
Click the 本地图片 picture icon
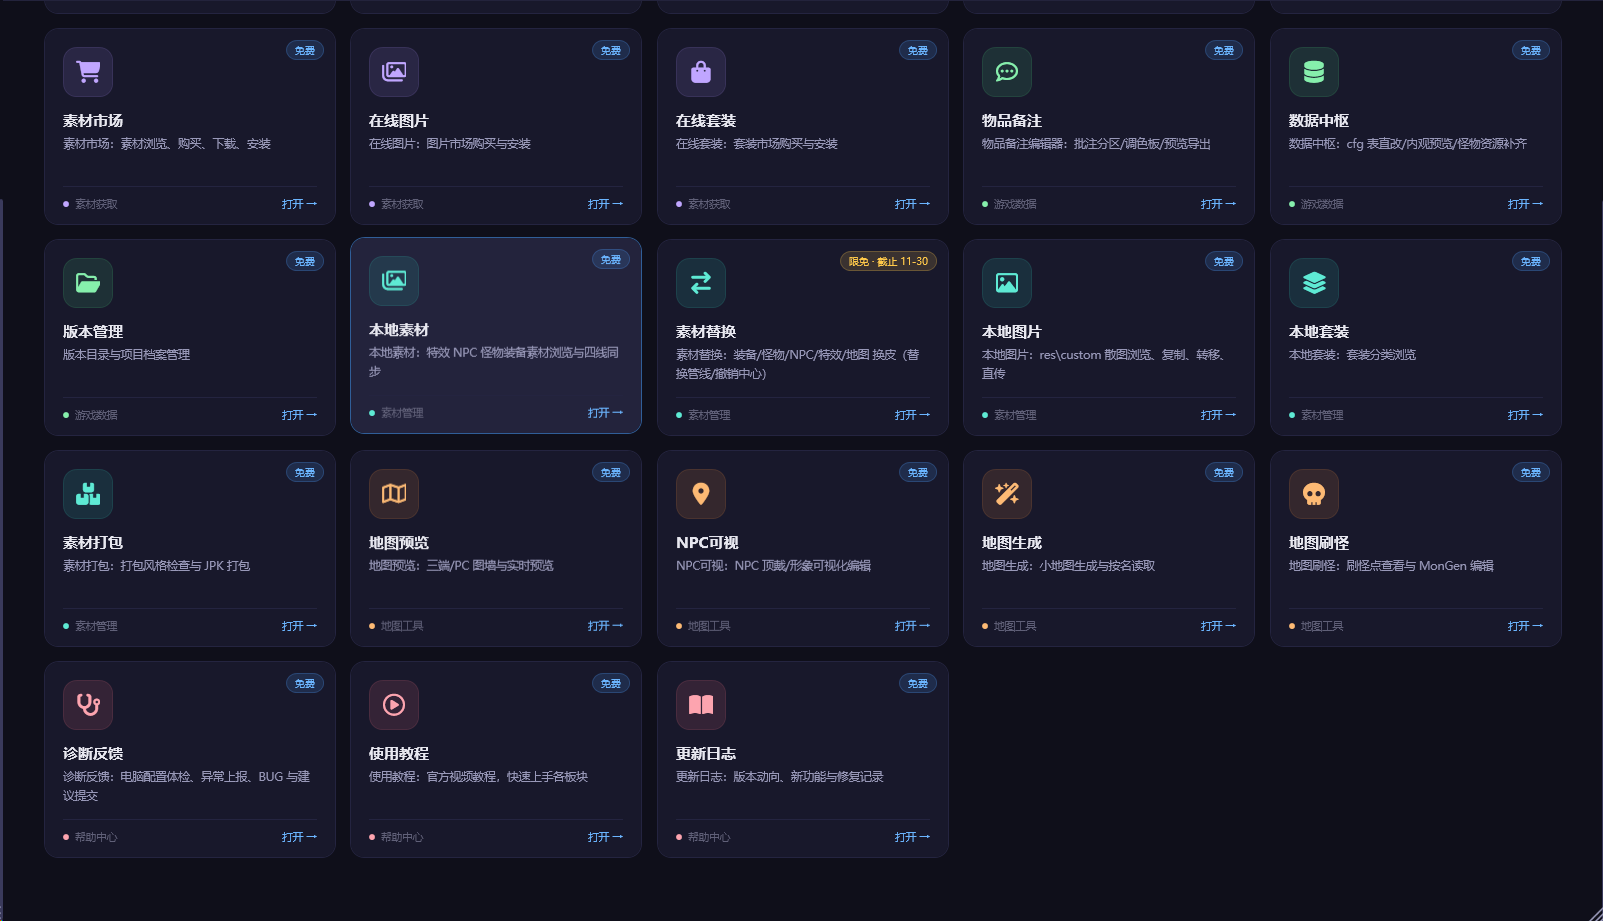click(x=1007, y=283)
